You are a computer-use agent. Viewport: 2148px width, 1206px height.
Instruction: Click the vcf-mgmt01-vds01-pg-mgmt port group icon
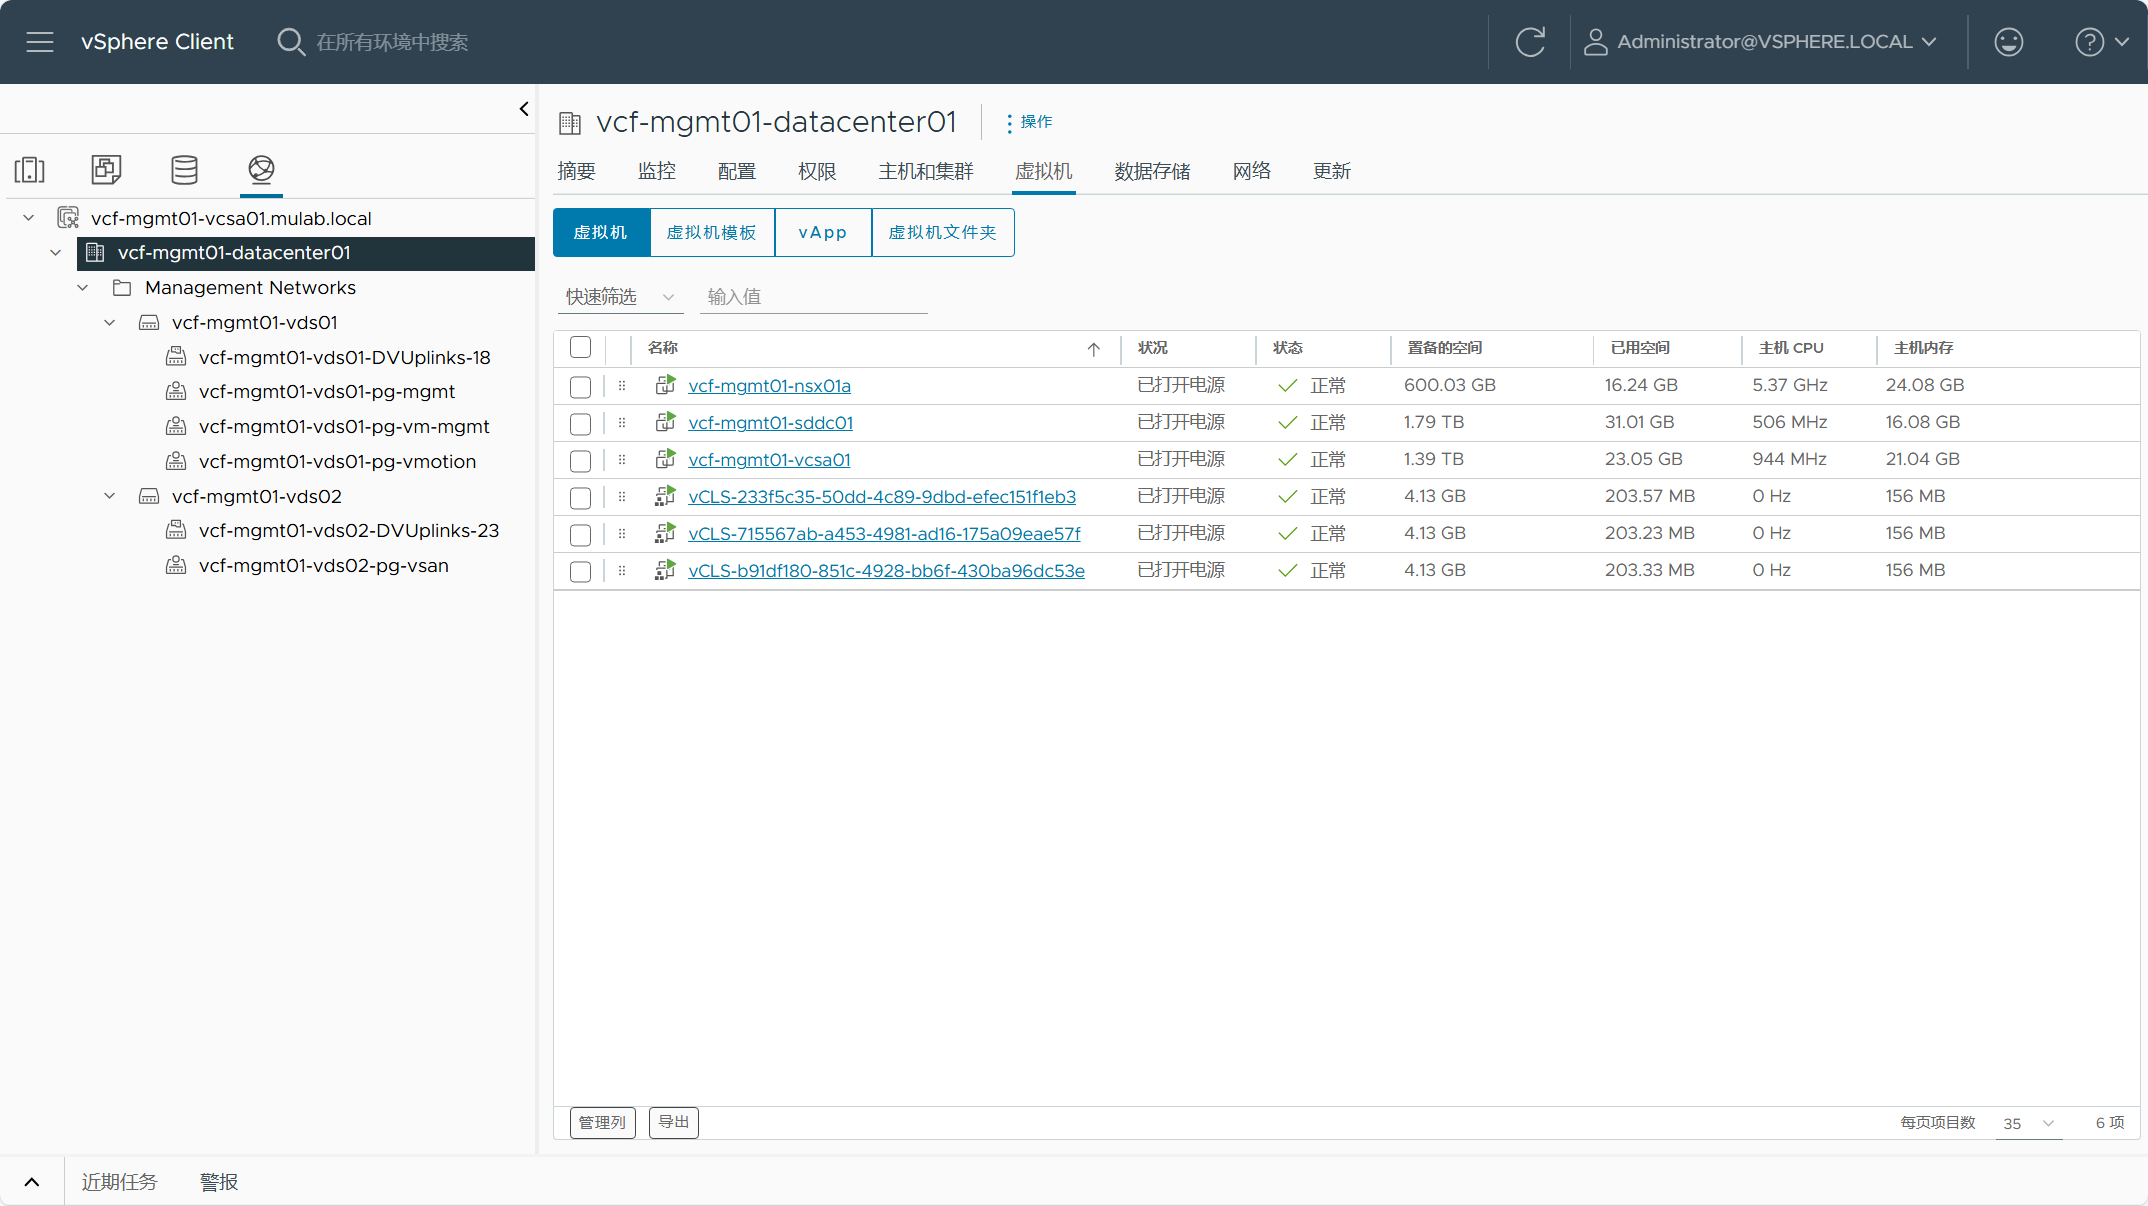pyautogui.click(x=176, y=392)
